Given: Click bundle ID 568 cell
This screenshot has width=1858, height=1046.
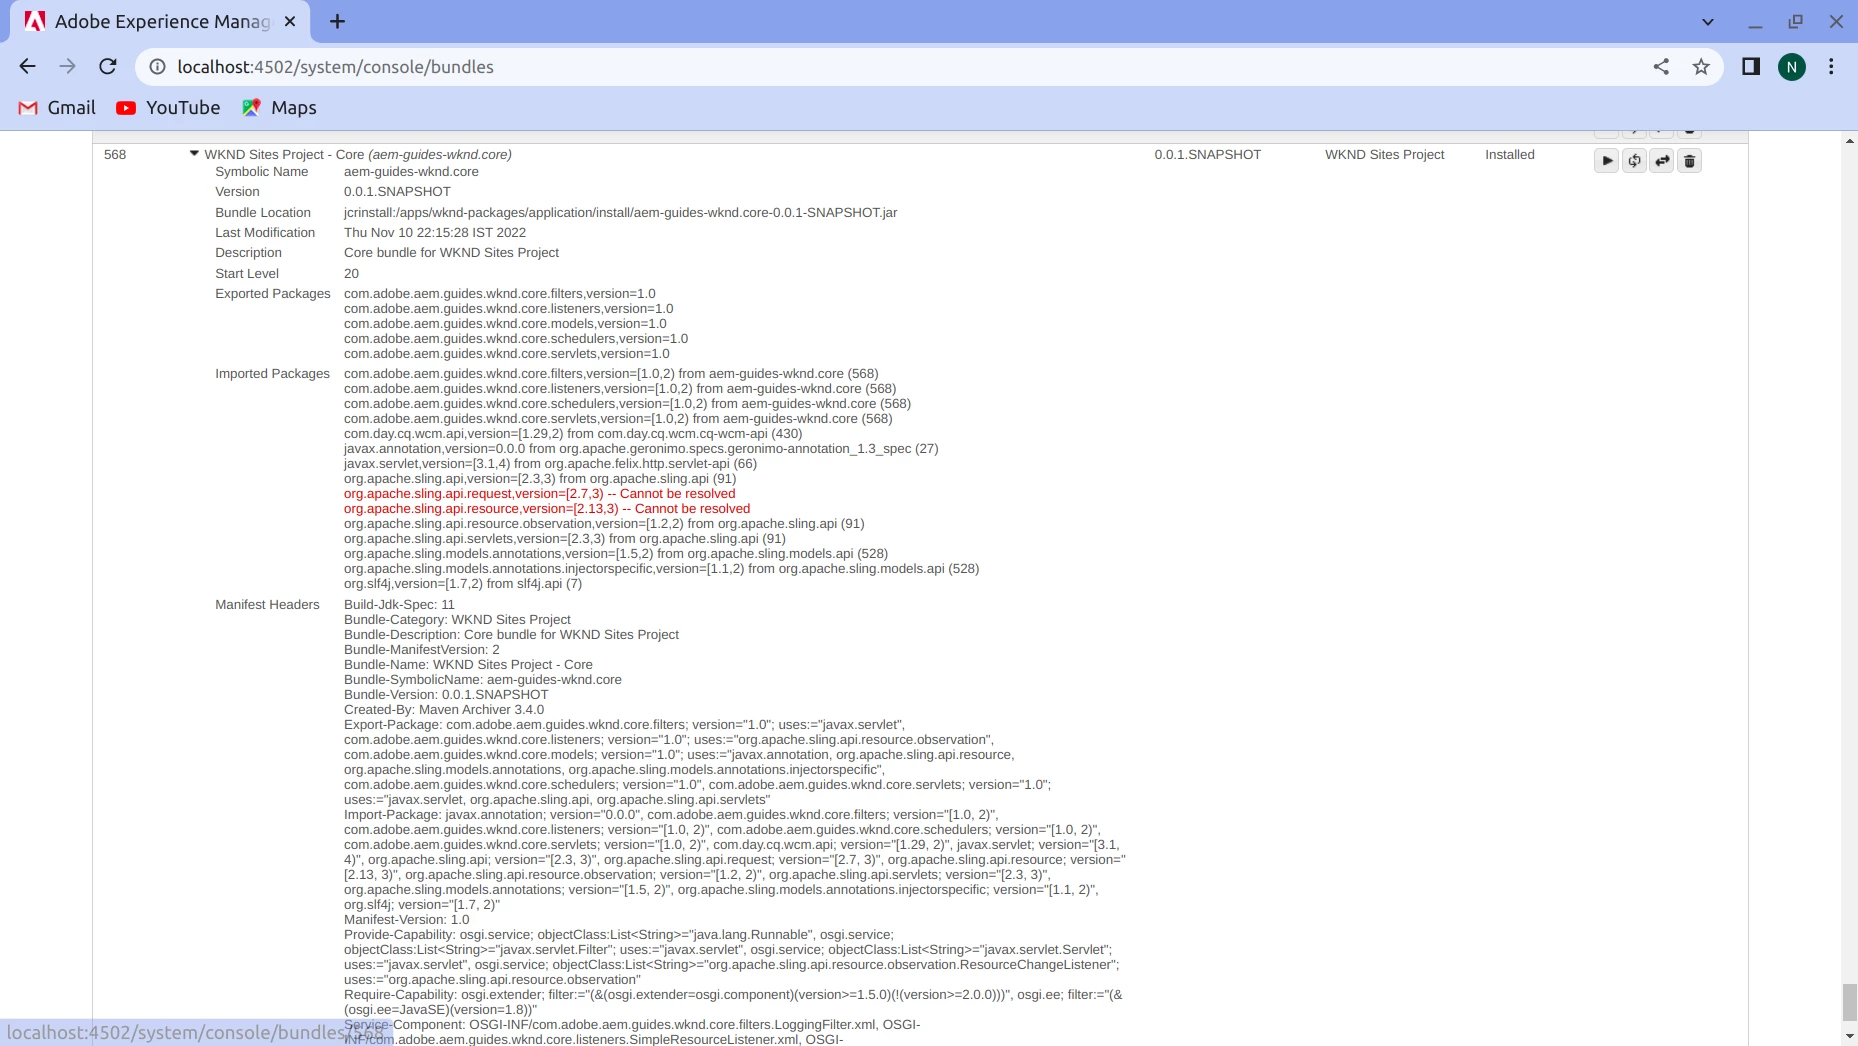Looking at the screenshot, I should pyautogui.click(x=115, y=155).
